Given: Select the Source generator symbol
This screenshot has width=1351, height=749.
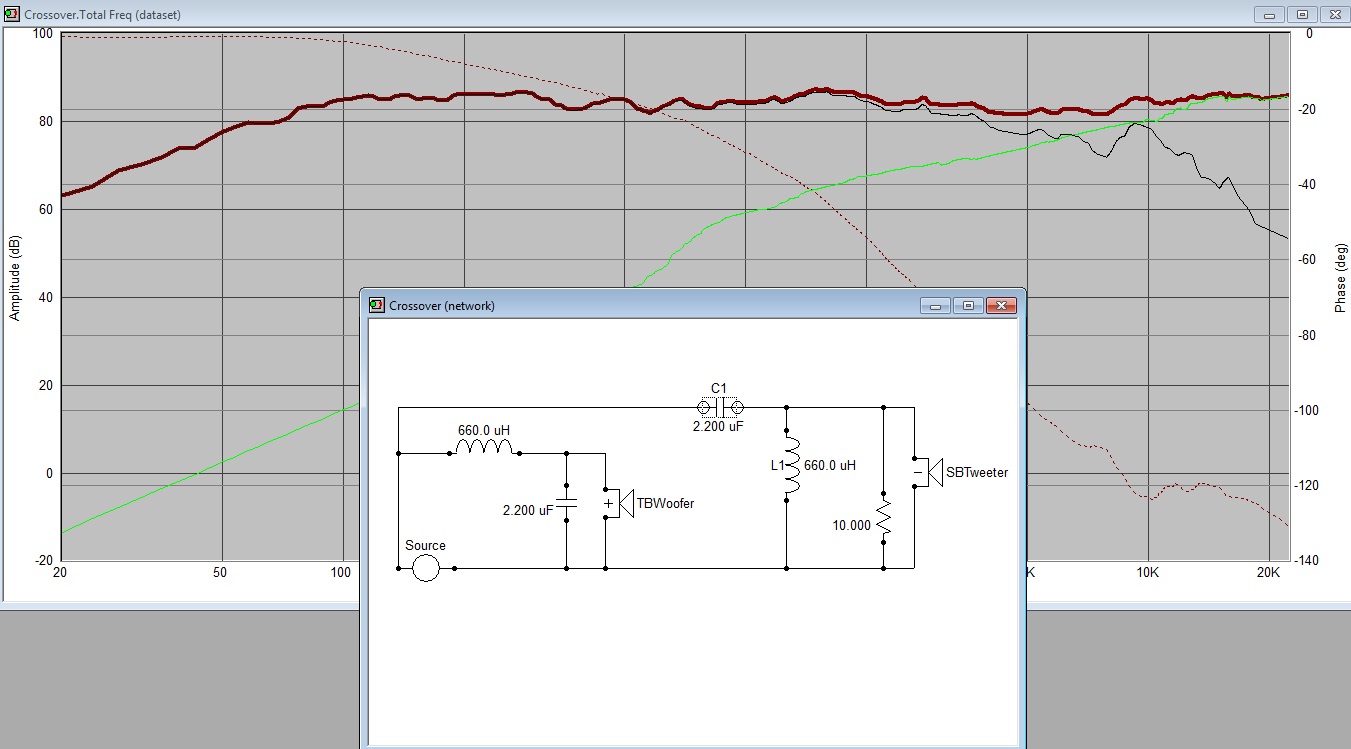Looking at the screenshot, I should tap(426, 568).
